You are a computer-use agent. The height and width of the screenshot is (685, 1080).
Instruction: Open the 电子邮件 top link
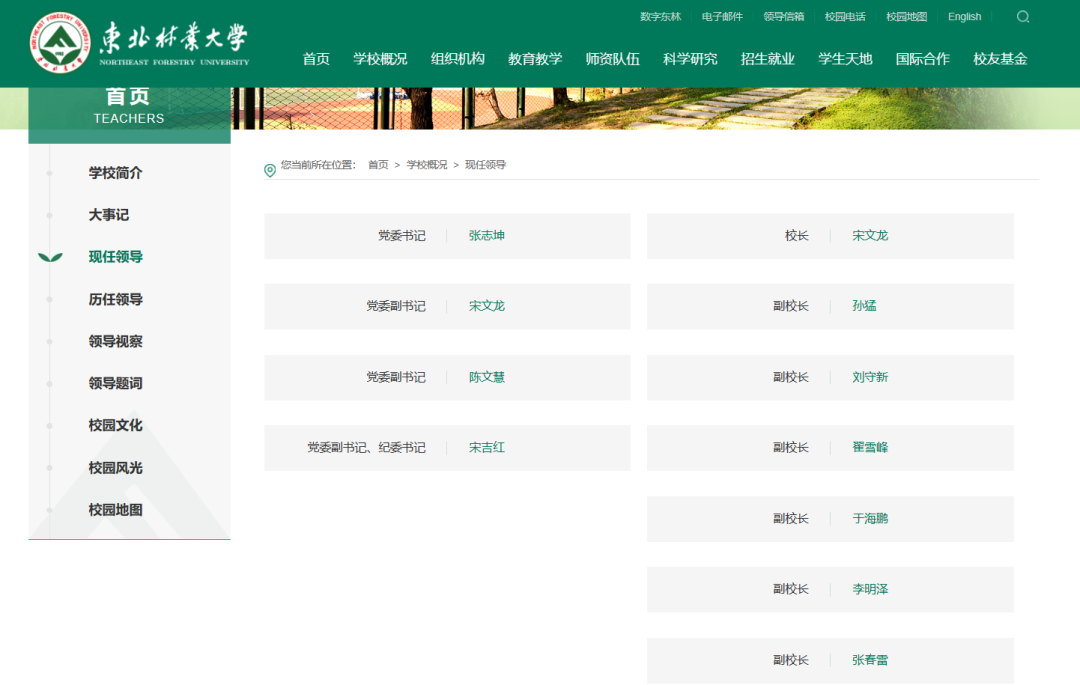coord(722,17)
